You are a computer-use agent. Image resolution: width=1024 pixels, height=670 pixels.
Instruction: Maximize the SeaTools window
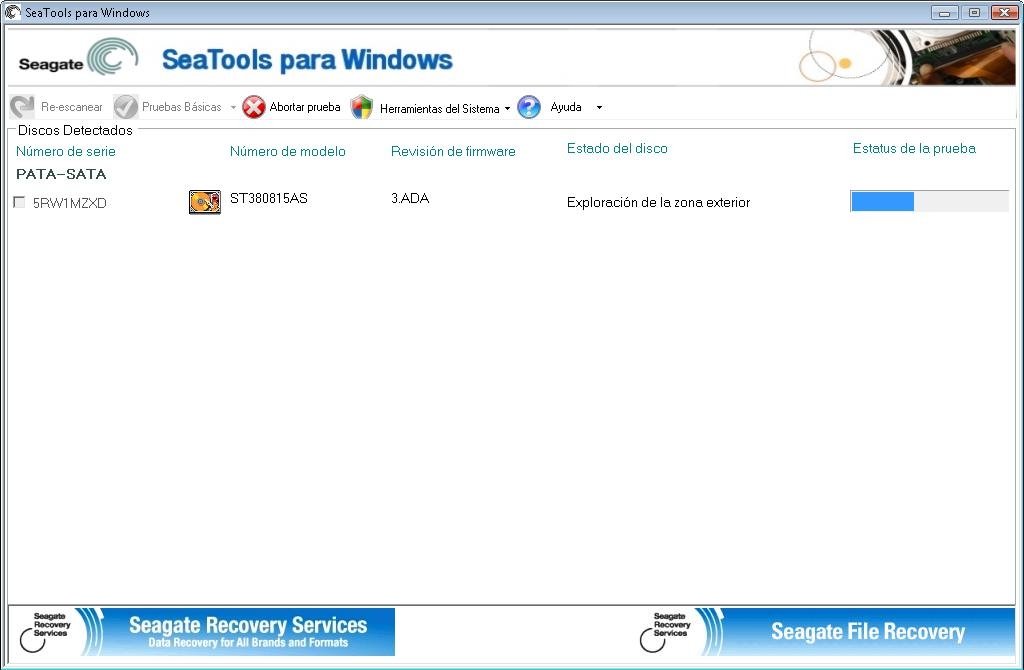coord(974,12)
